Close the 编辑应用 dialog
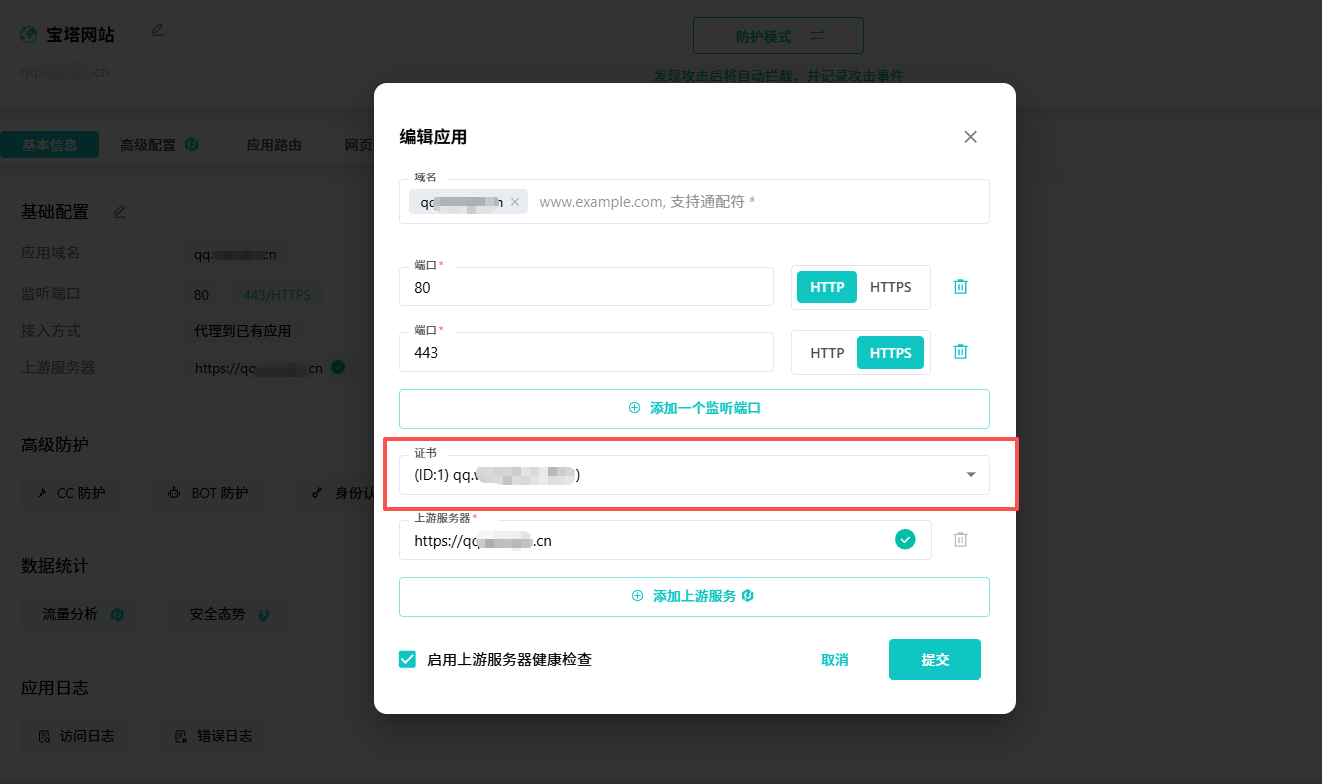Image resolution: width=1322 pixels, height=784 pixels. pos(970,137)
